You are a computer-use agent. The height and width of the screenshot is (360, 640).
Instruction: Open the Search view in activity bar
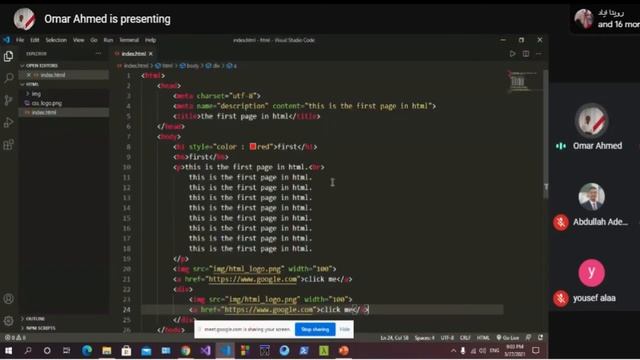(8, 78)
